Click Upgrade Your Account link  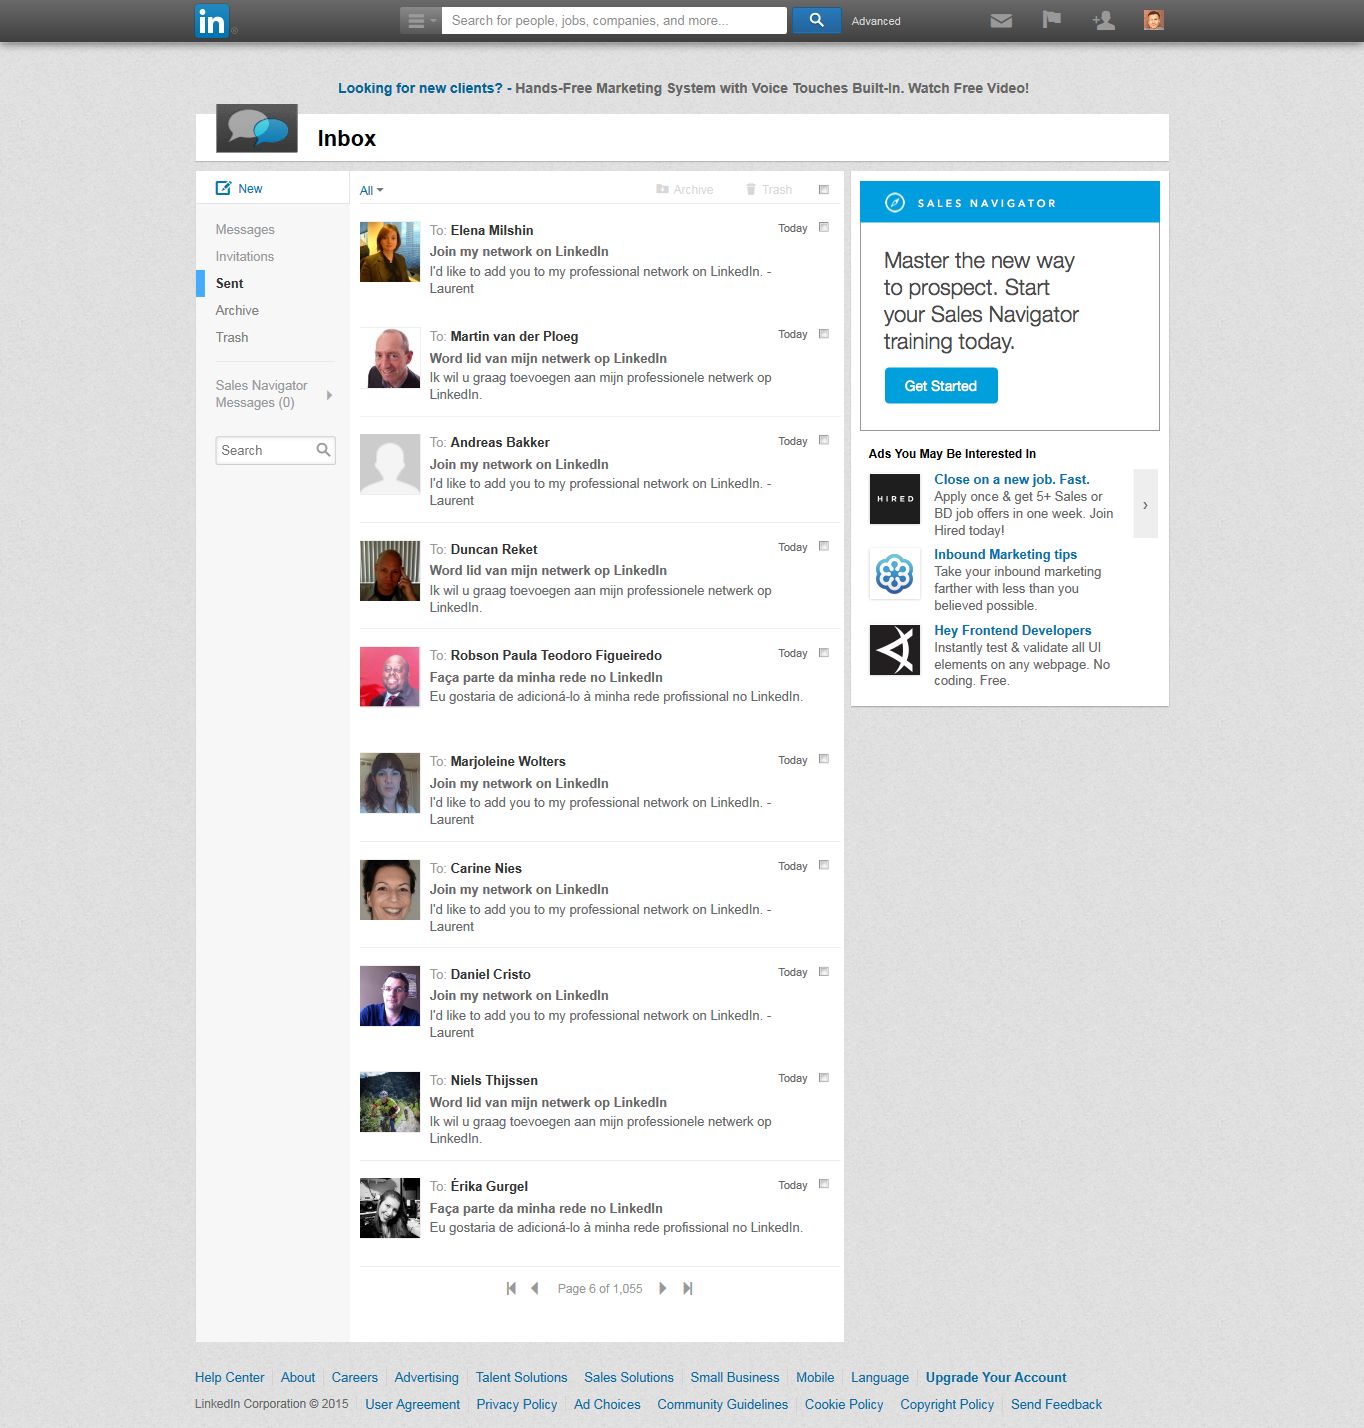coord(996,1377)
